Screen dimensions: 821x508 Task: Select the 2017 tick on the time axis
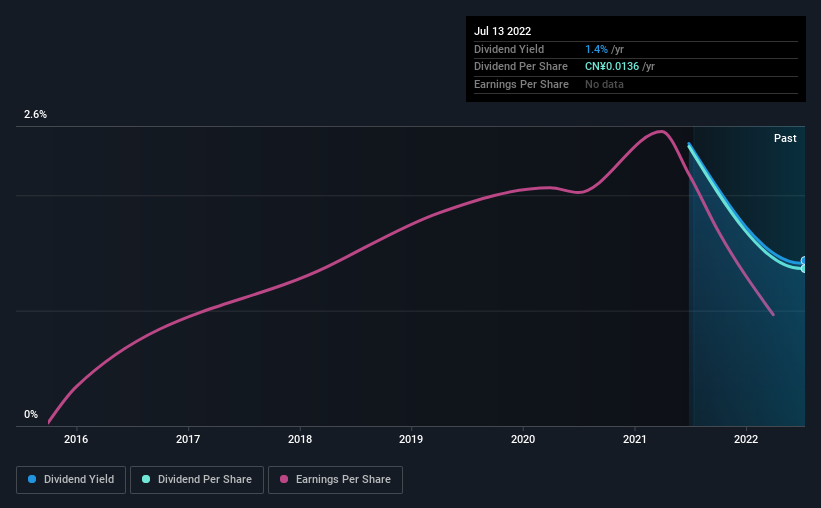(x=188, y=439)
